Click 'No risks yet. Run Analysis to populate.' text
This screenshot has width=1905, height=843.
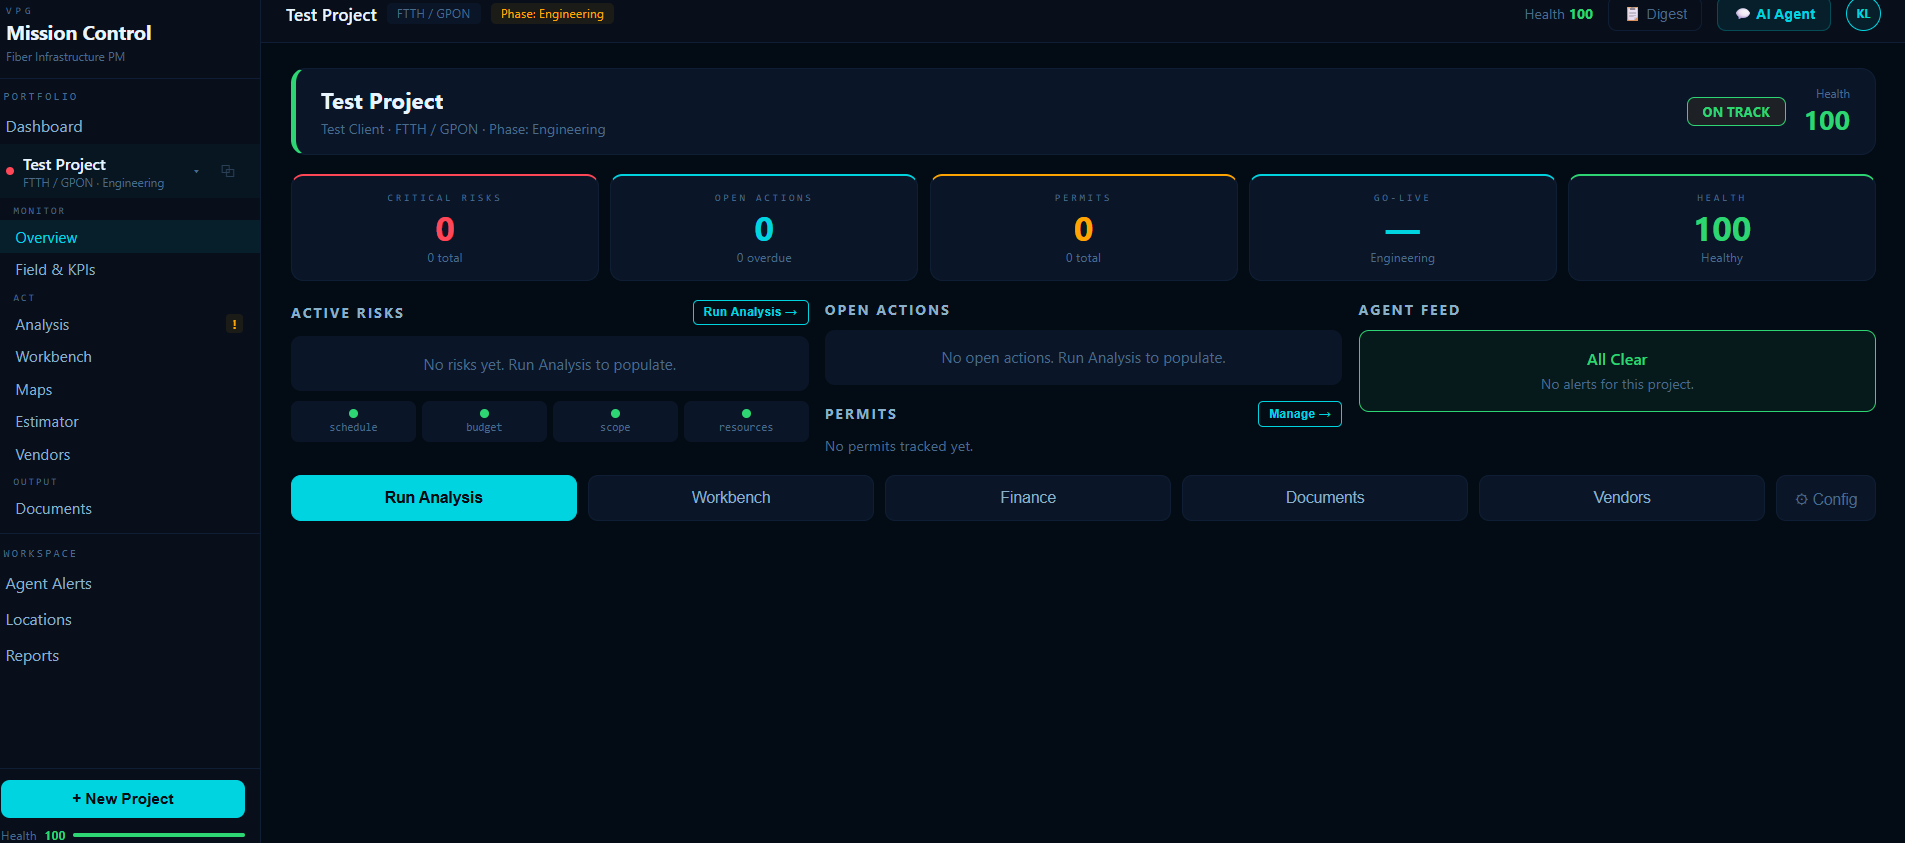point(549,365)
